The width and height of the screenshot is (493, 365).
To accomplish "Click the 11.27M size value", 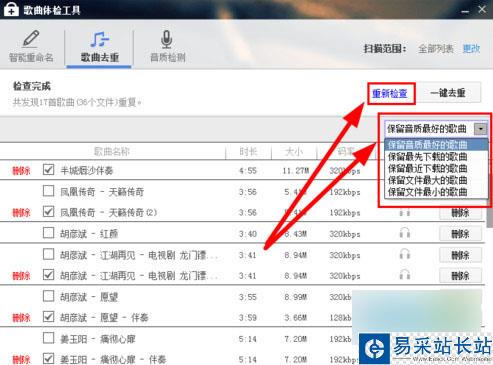I will 296,171.
